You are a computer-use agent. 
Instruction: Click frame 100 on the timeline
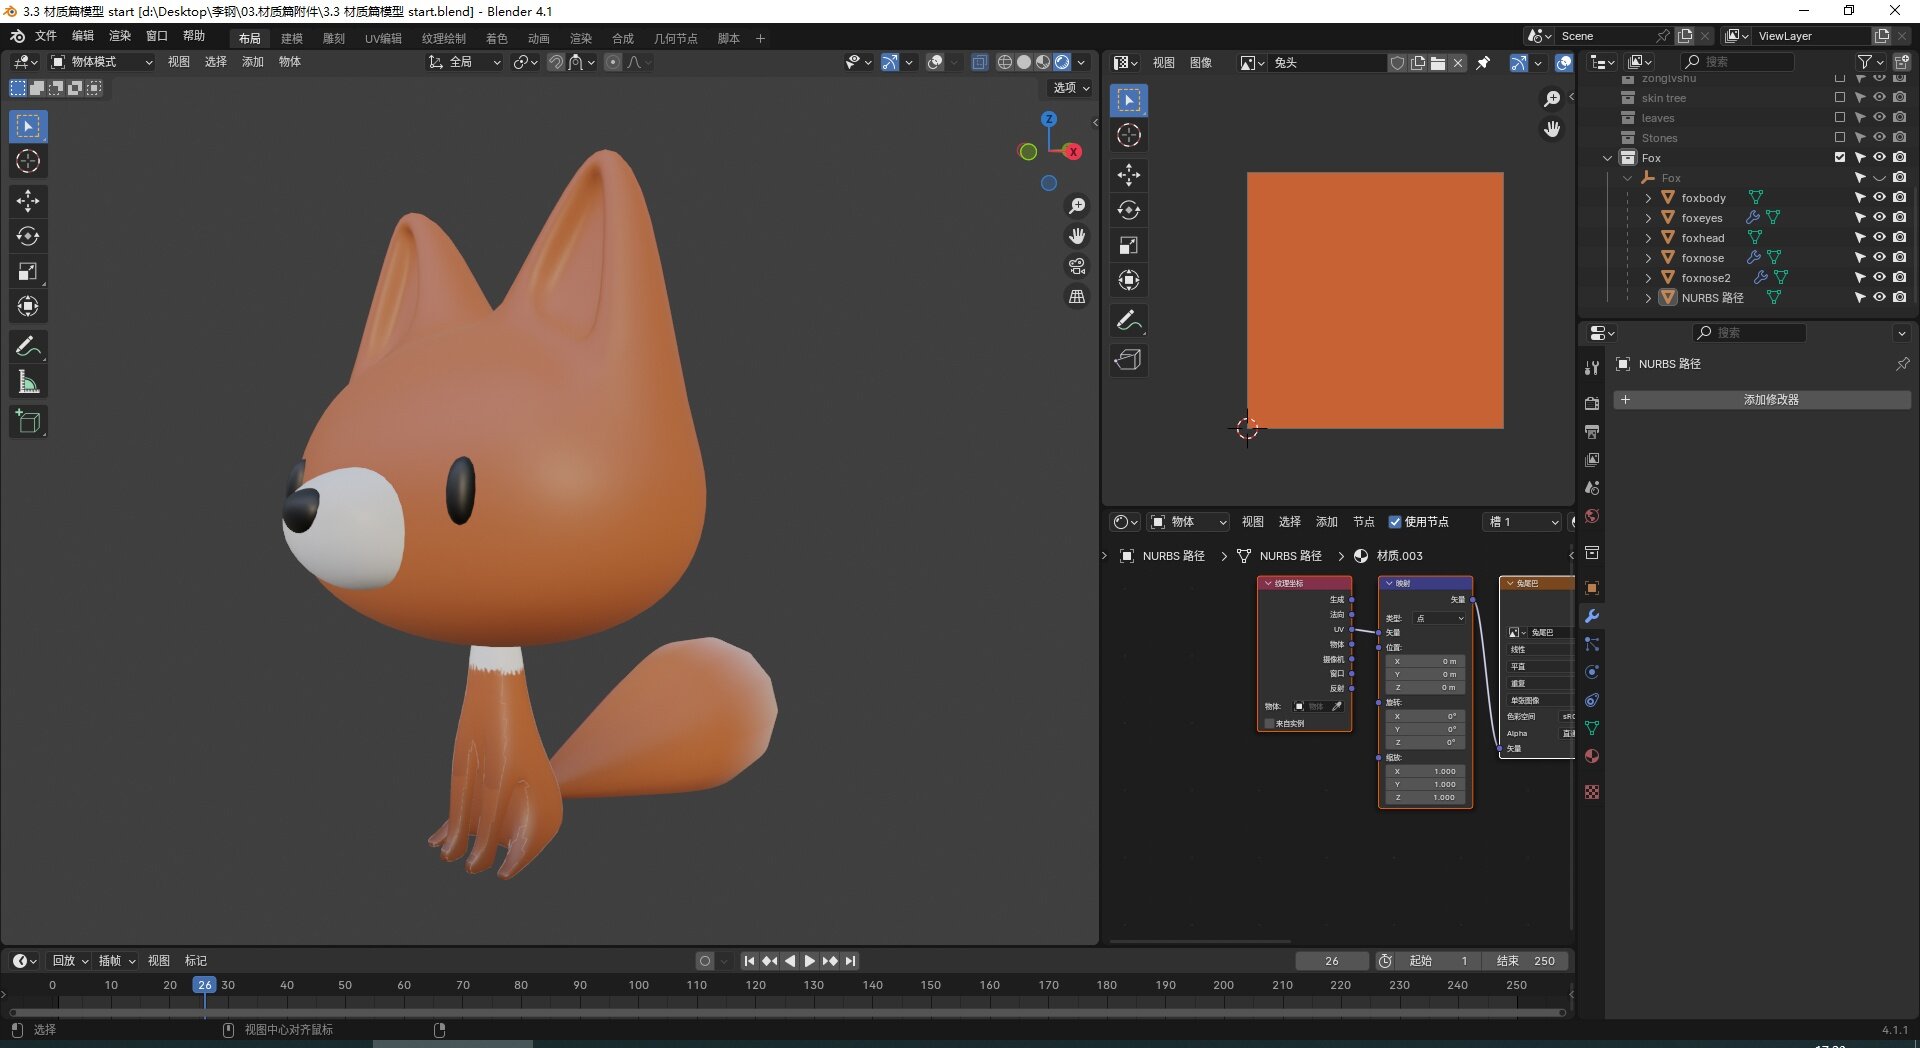click(x=638, y=986)
